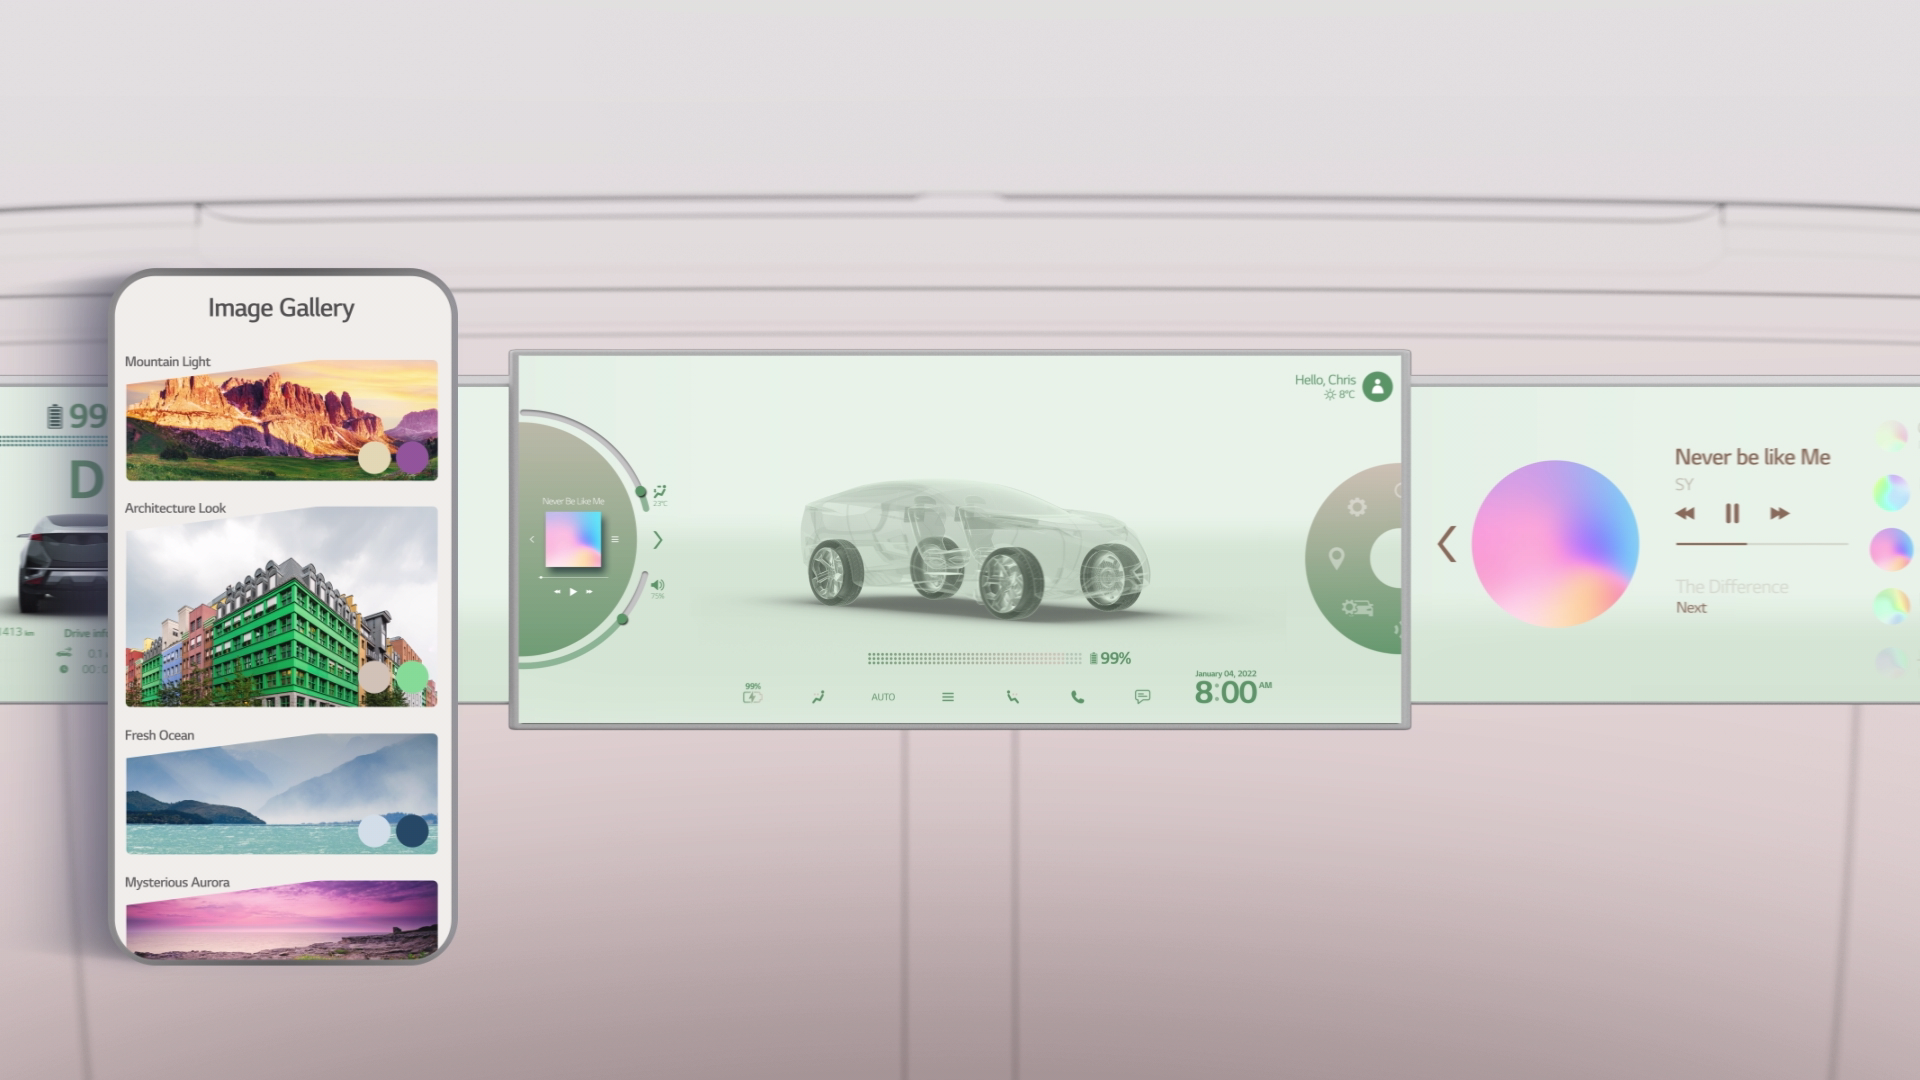This screenshot has height=1080, width=1920.
Task: Skip to previous track in player
Action: pyautogui.click(x=1687, y=513)
